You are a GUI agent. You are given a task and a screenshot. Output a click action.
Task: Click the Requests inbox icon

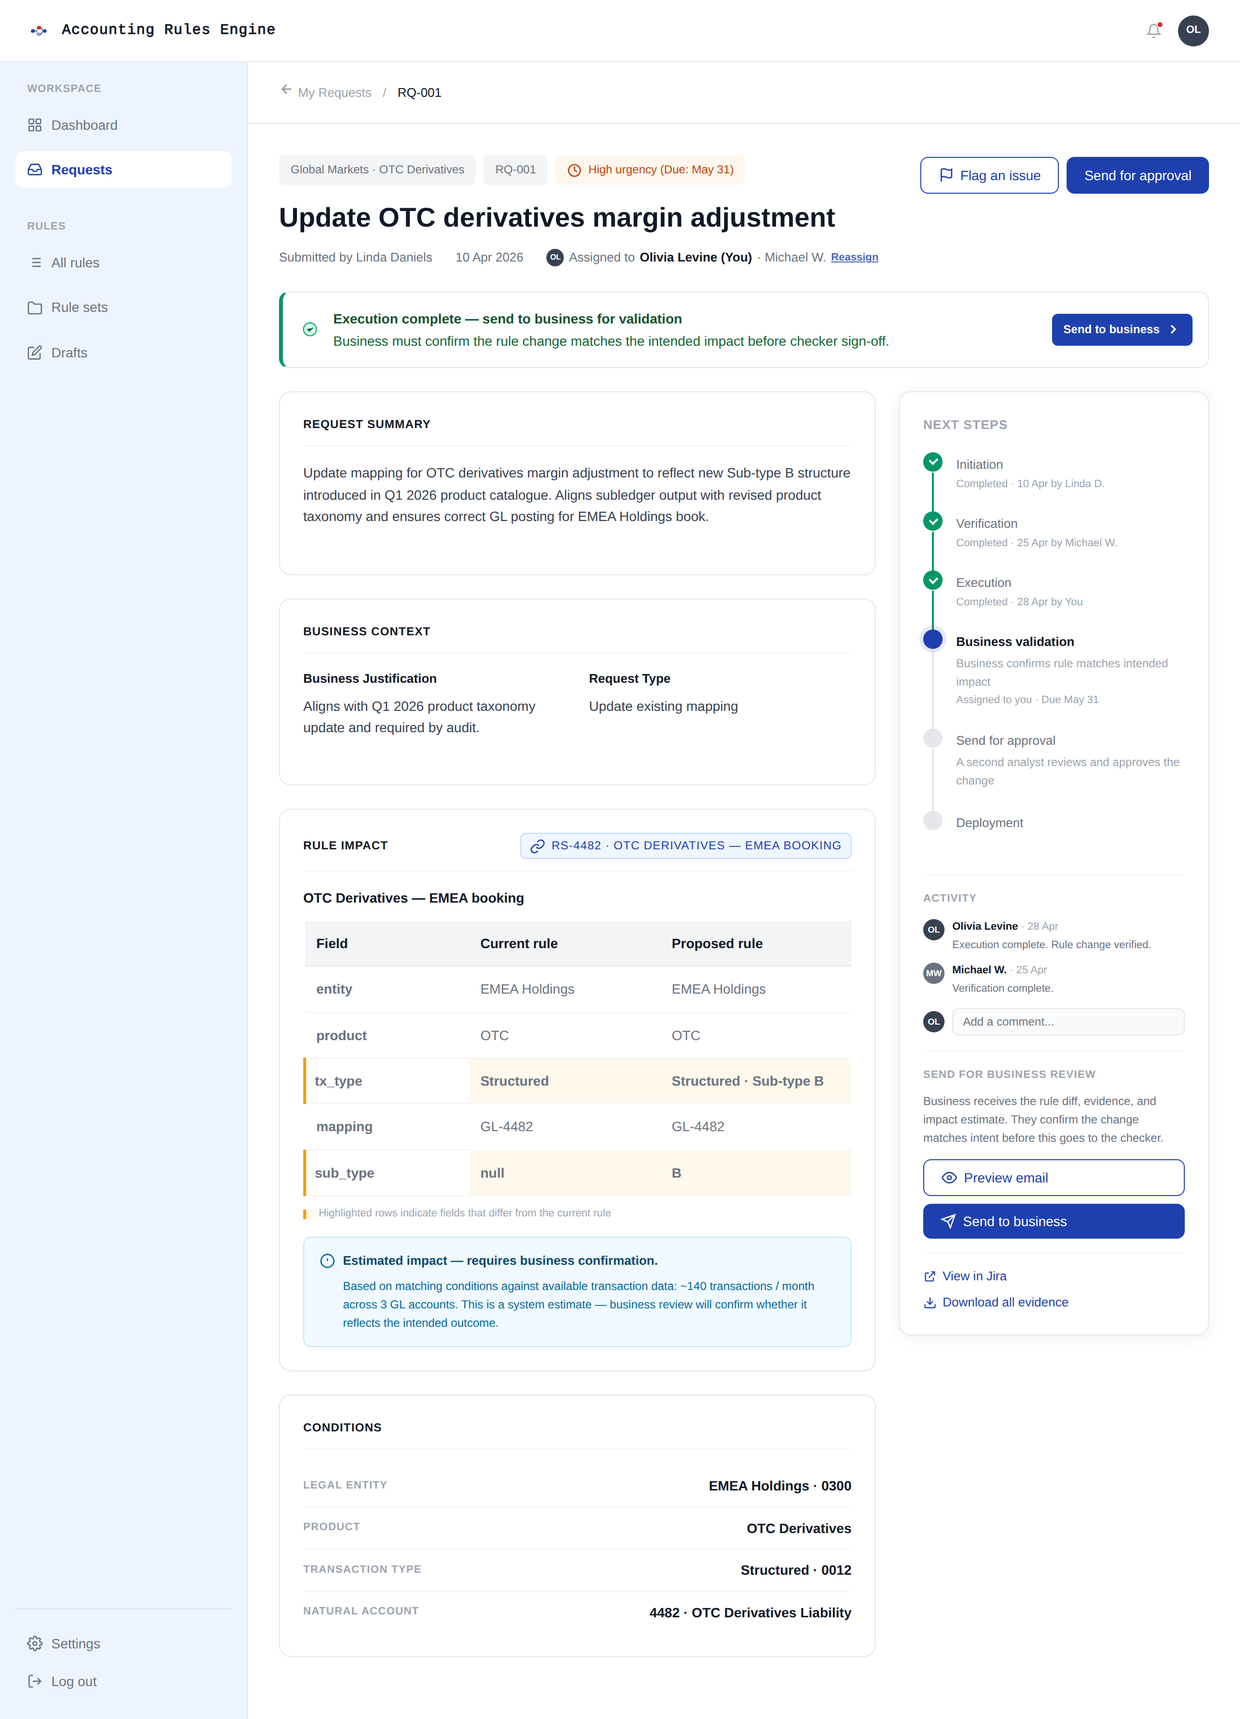click(x=35, y=170)
